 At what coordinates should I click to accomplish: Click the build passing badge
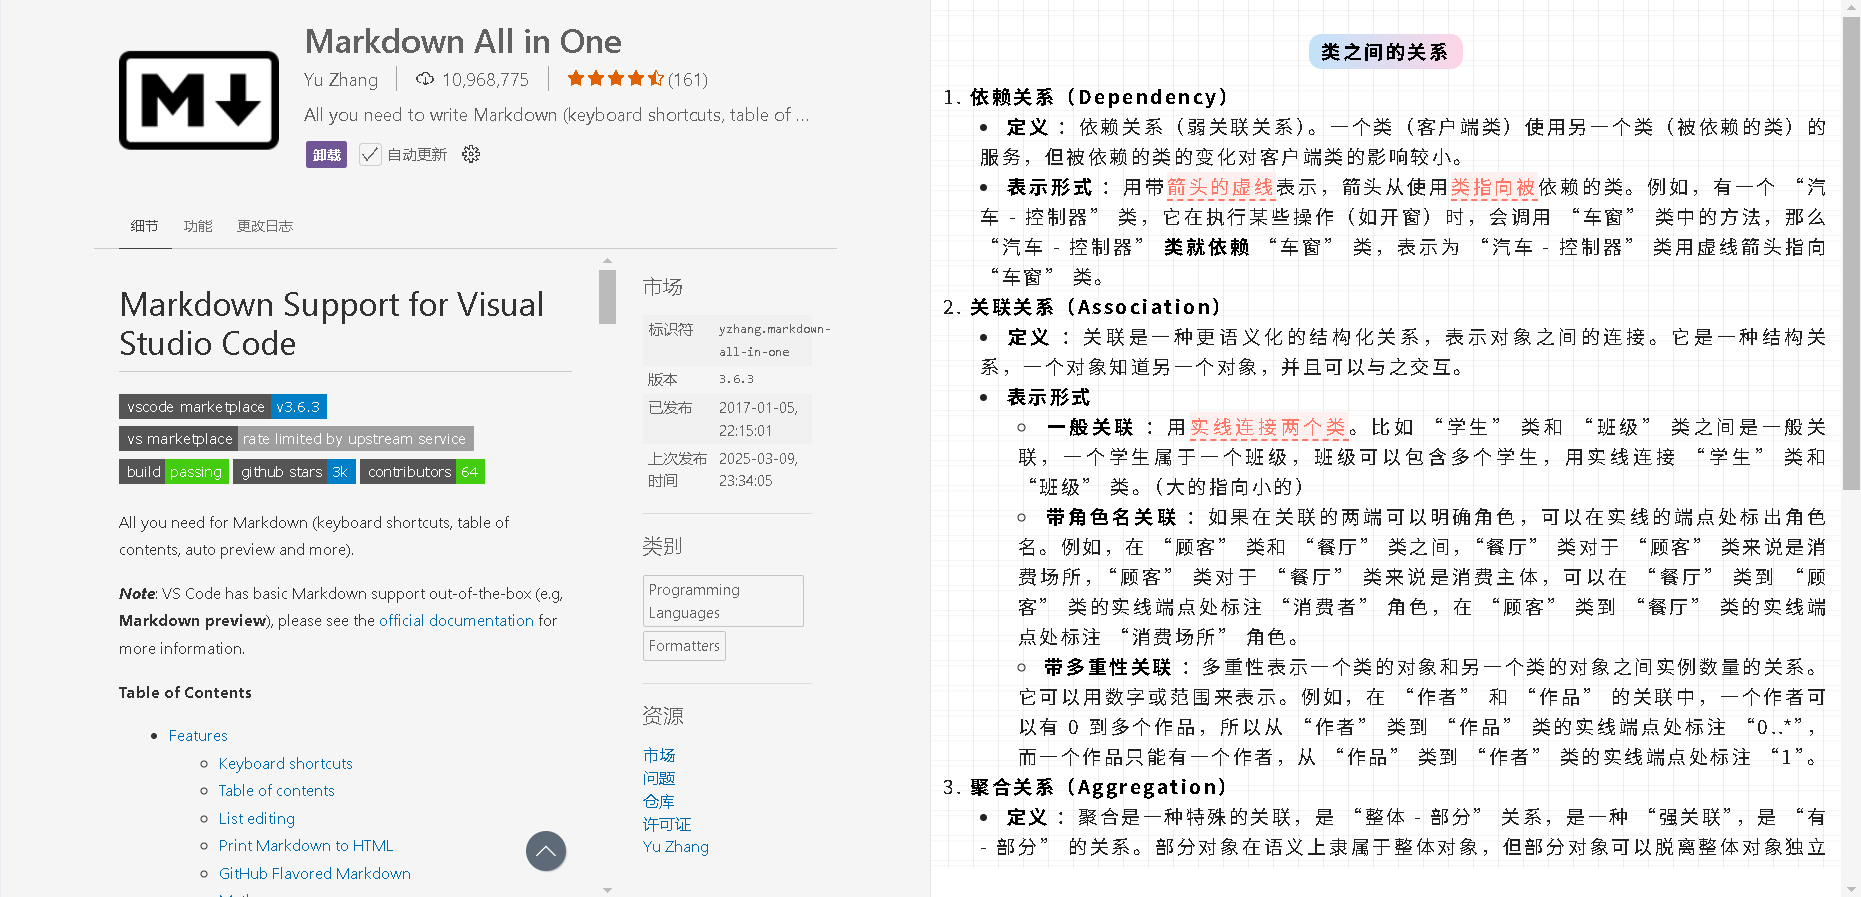174,472
